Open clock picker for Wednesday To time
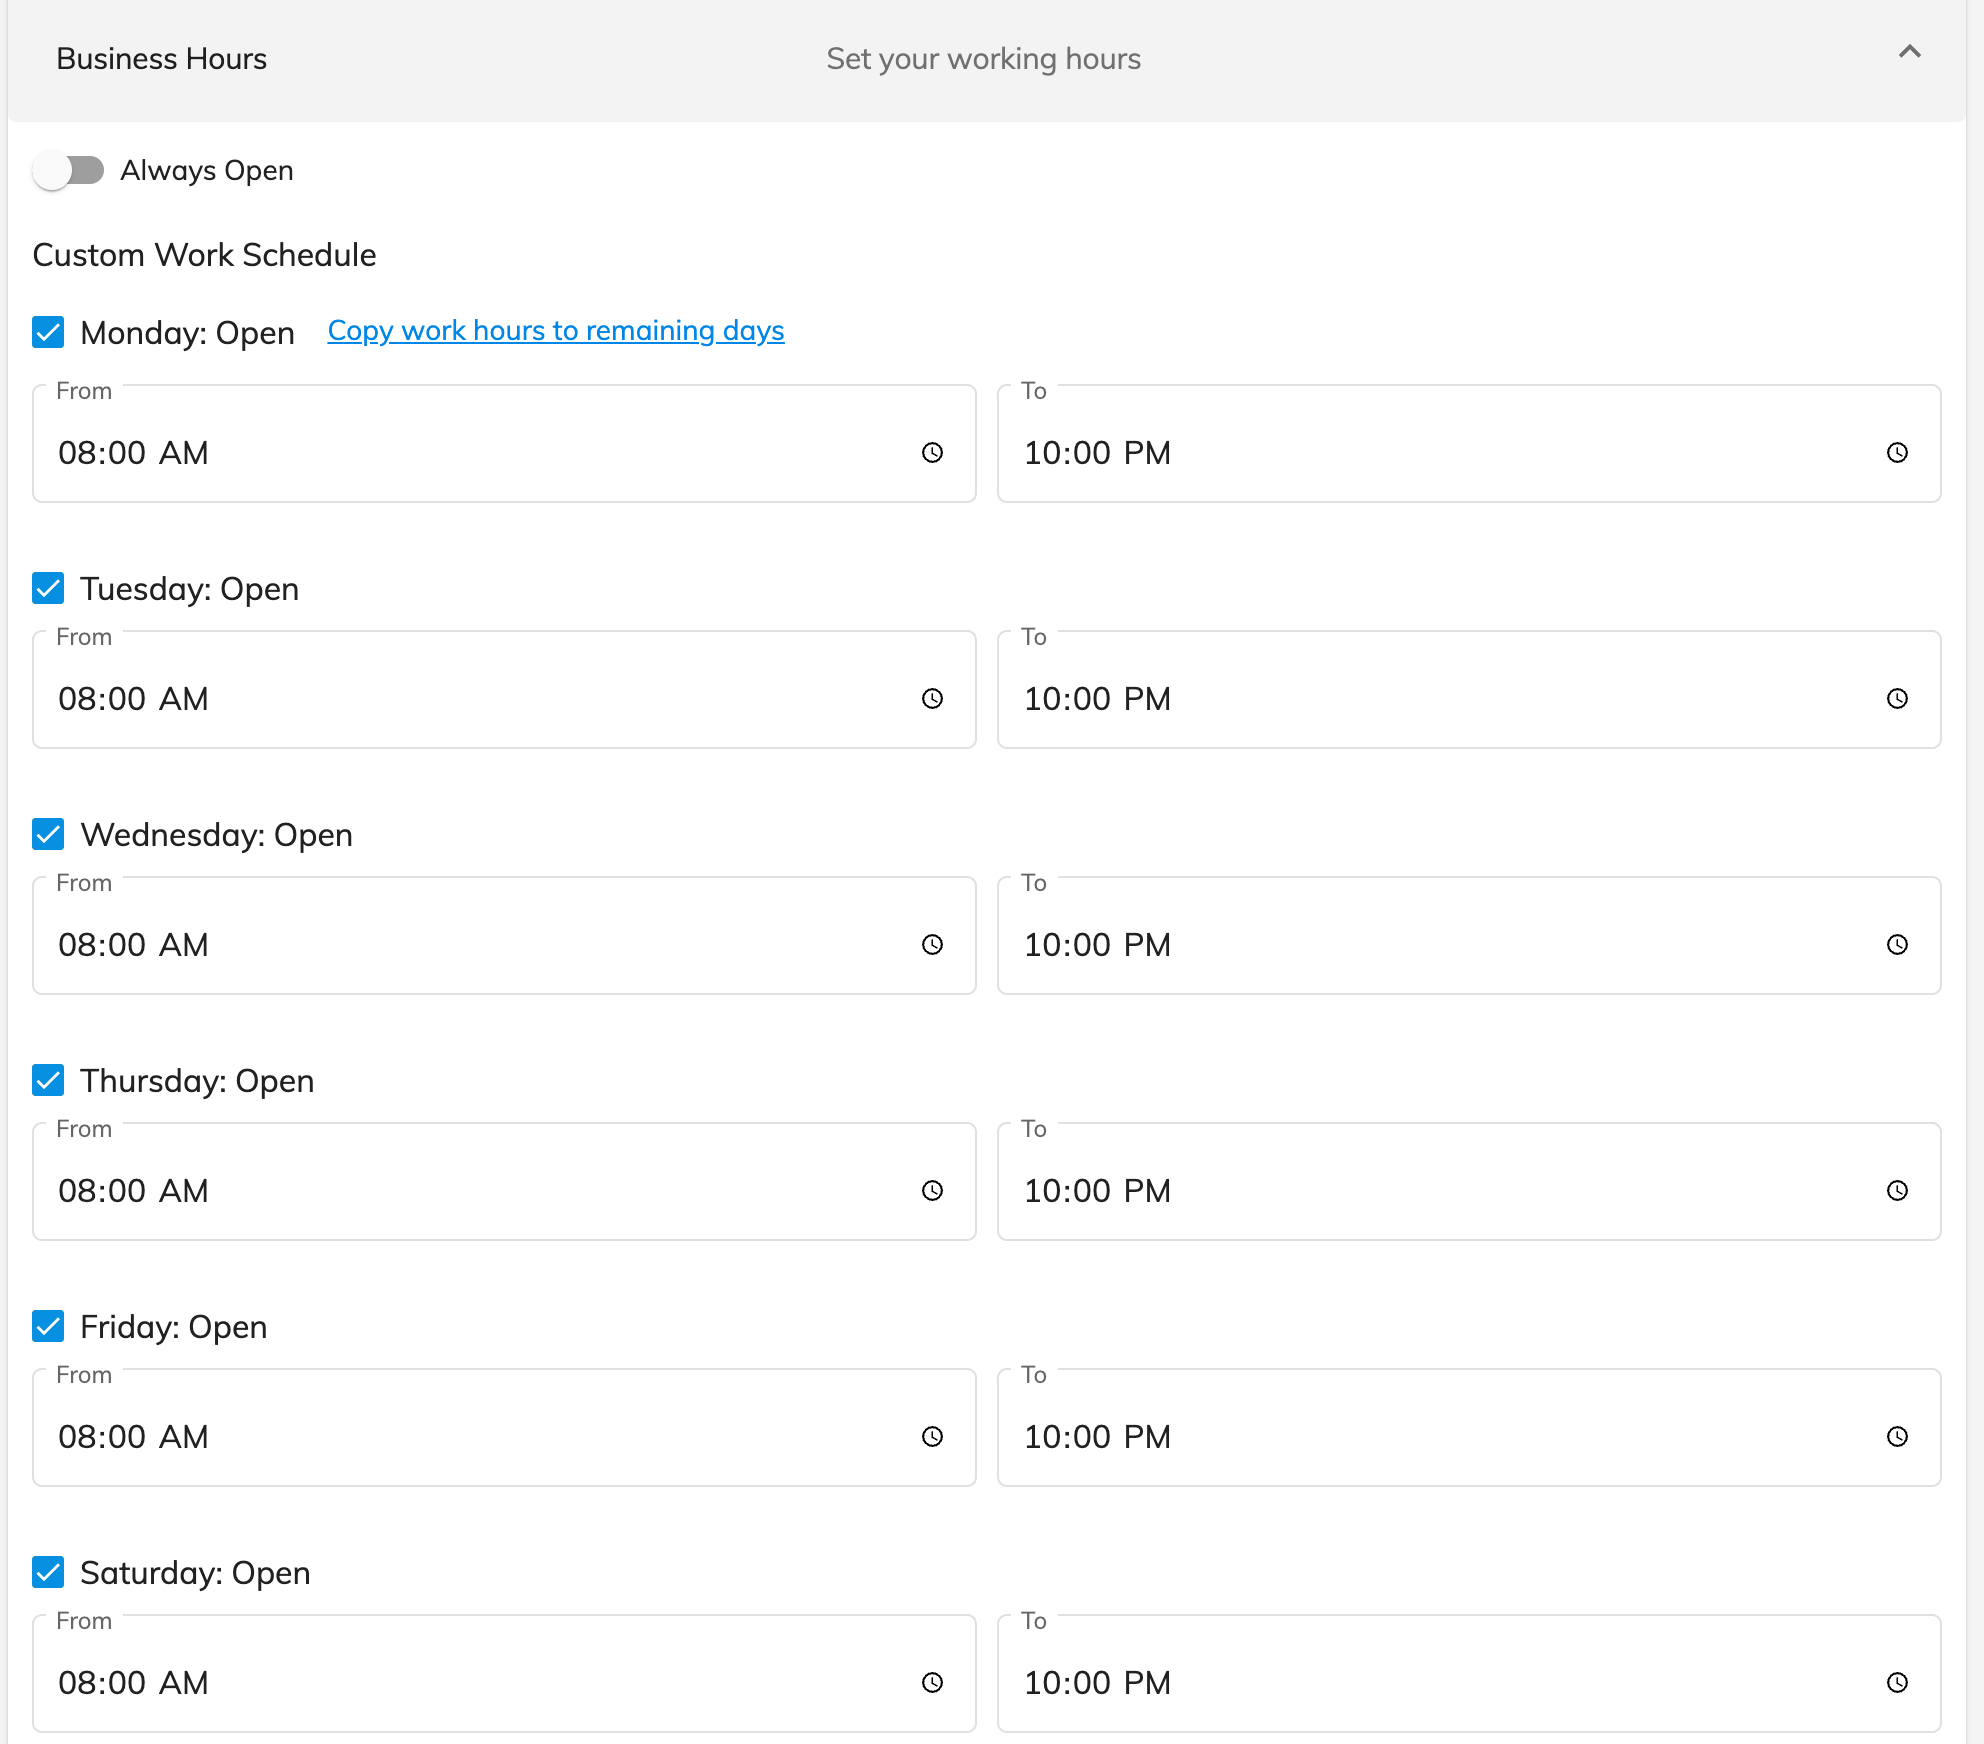The width and height of the screenshot is (1984, 1744). (1897, 945)
